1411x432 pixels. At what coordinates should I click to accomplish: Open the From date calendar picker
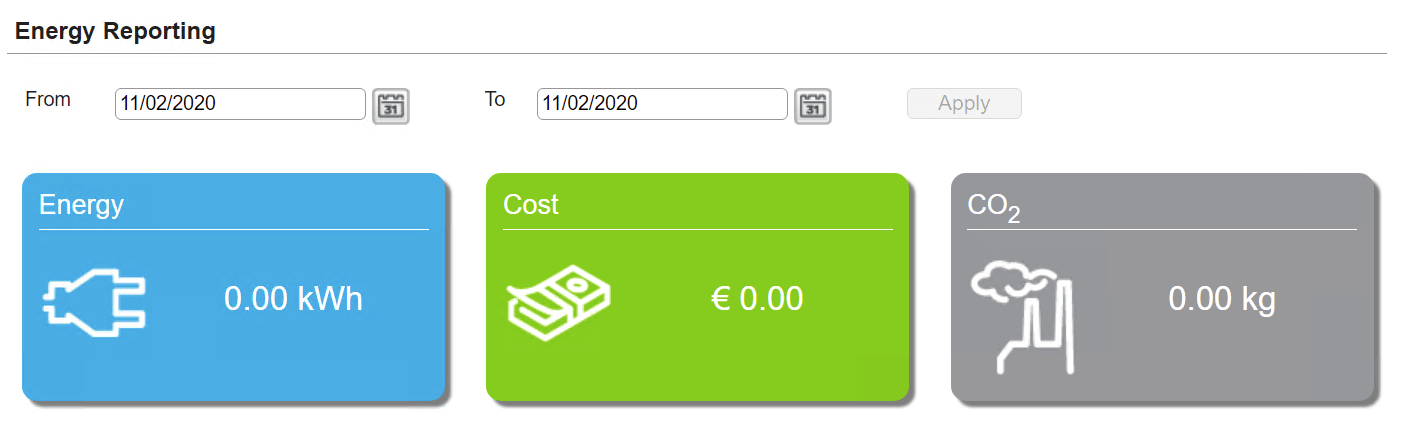391,105
